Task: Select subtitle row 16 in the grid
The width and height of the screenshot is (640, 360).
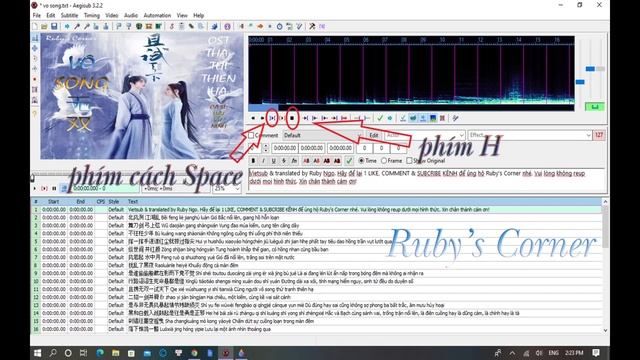Action: [316, 329]
